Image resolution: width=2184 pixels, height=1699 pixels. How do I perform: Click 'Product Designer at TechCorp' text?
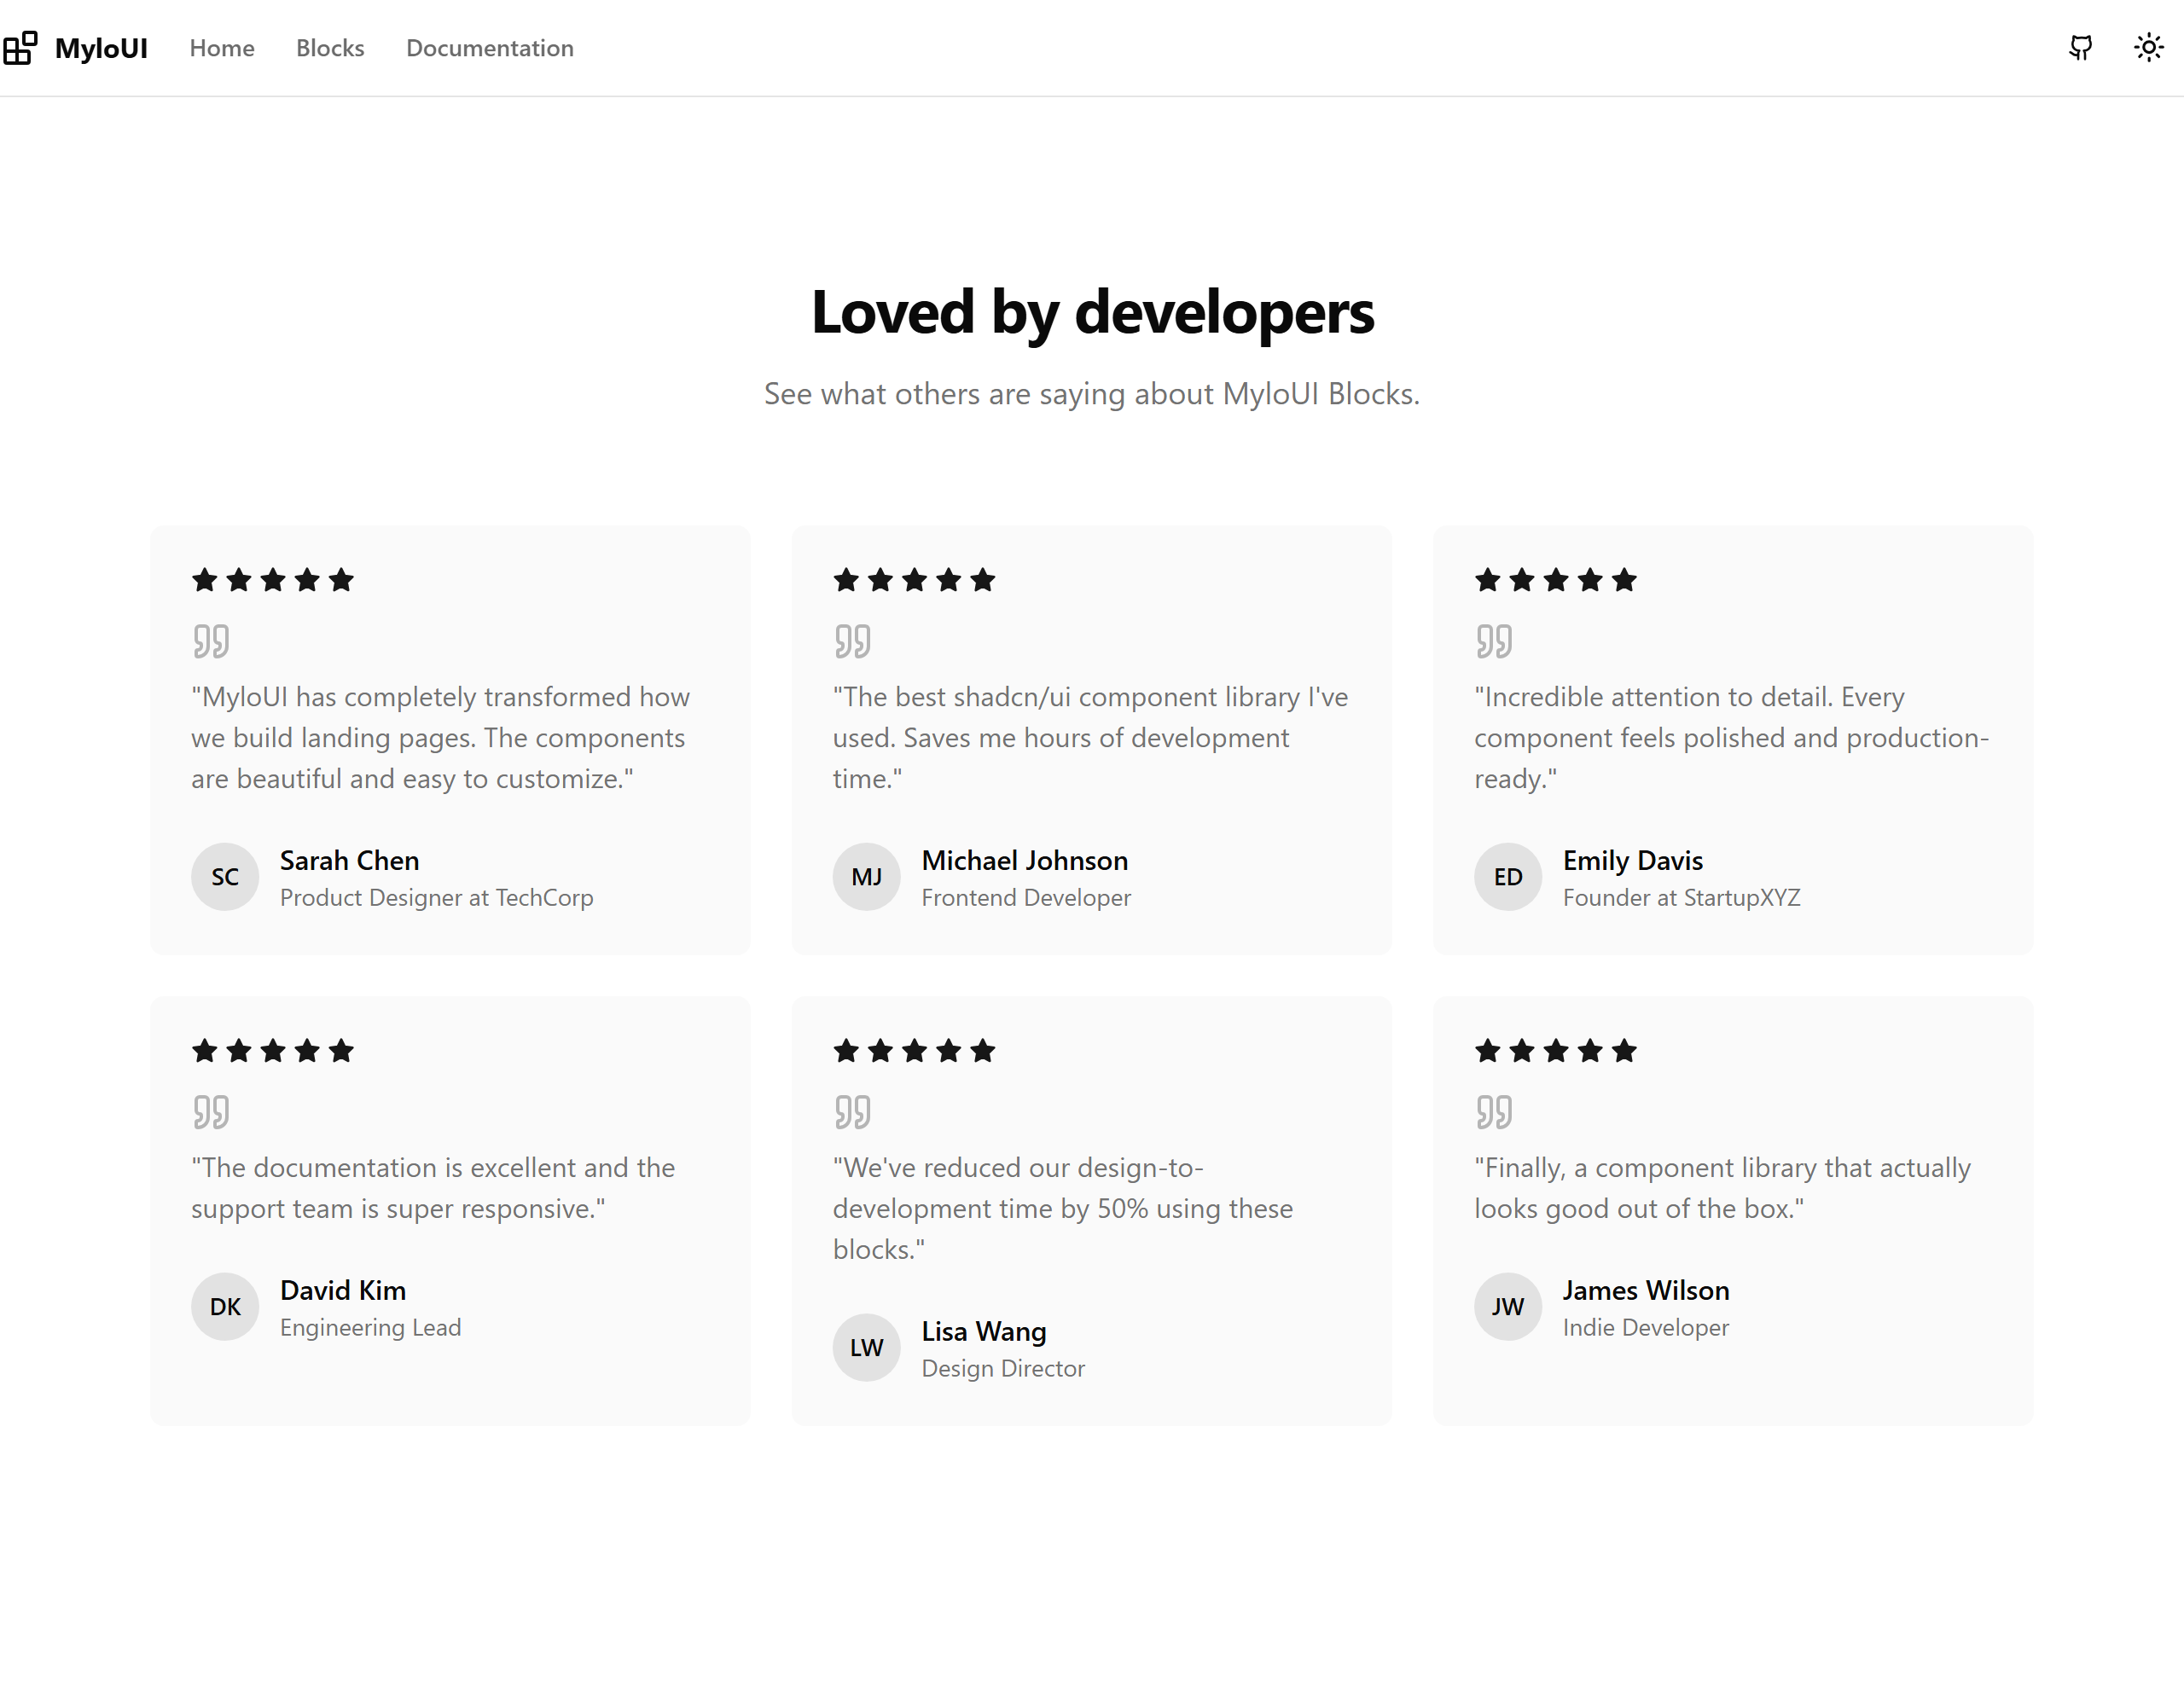437,898
